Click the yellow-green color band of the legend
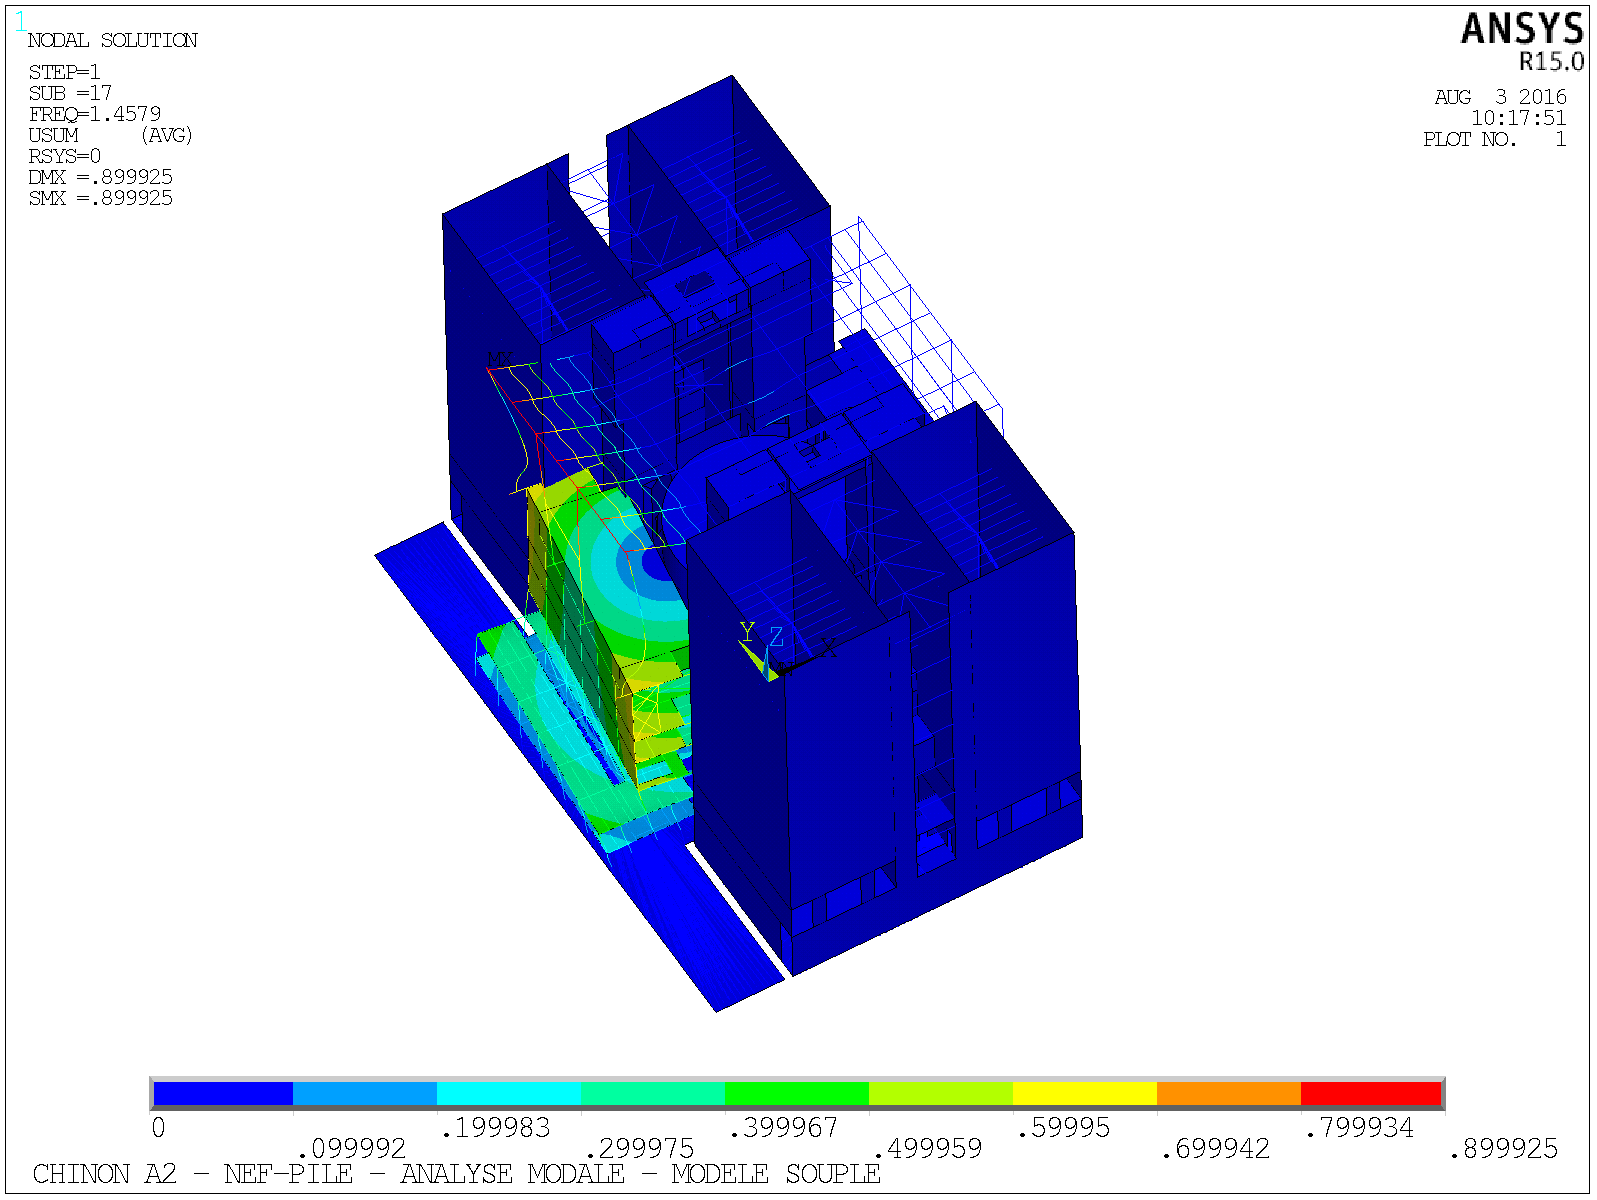This screenshot has width=1597, height=1200. [x=941, y=1094]
